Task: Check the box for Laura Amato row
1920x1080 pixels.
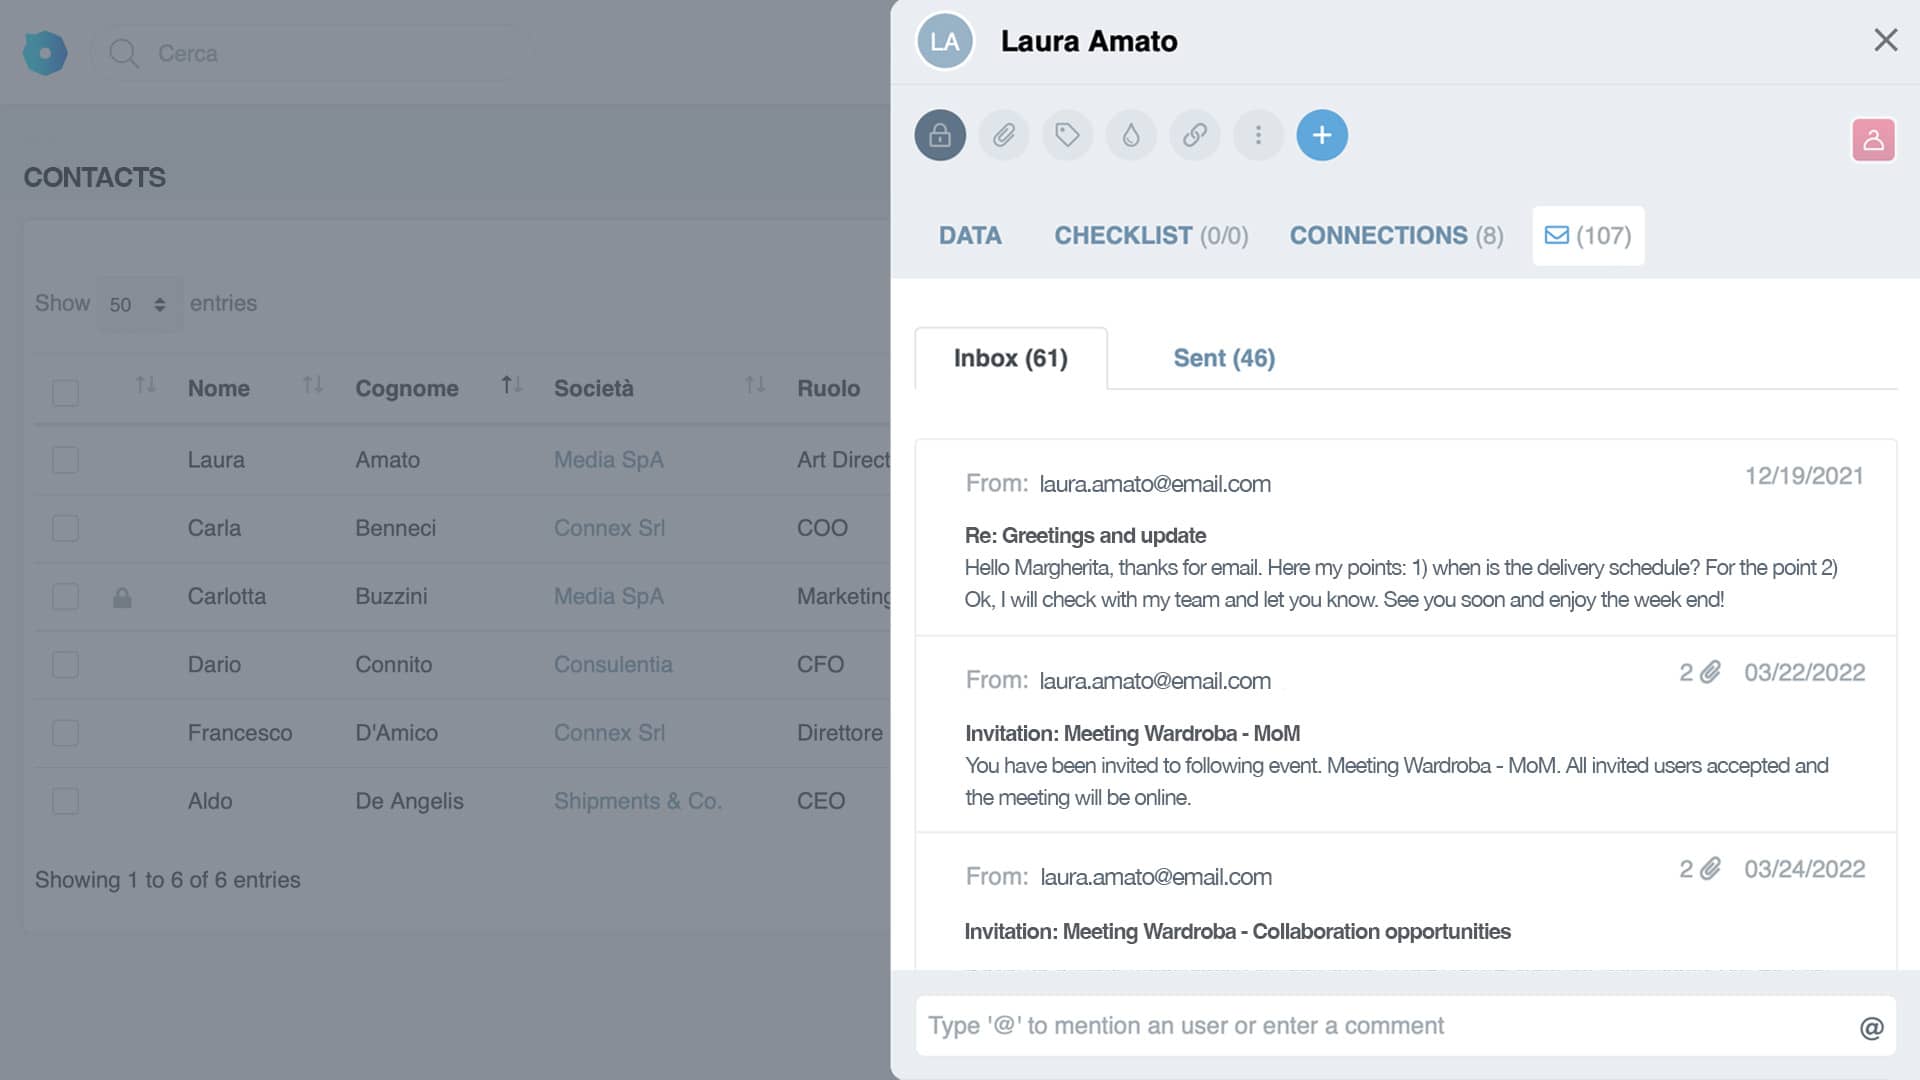Action: tap(65, 460)
